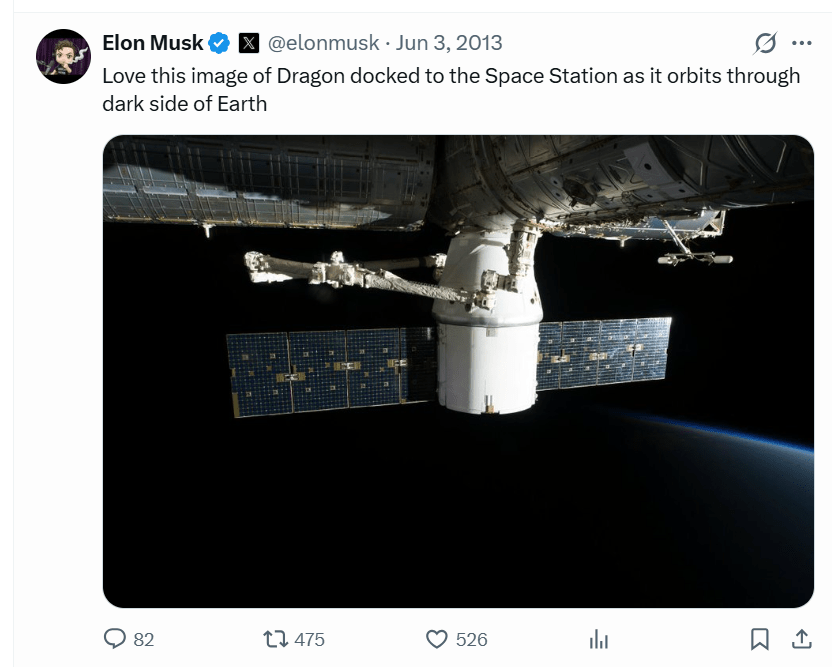Click the Elon Musk display name
Viewport: 832px width, 667px height.
click(153, 43)
